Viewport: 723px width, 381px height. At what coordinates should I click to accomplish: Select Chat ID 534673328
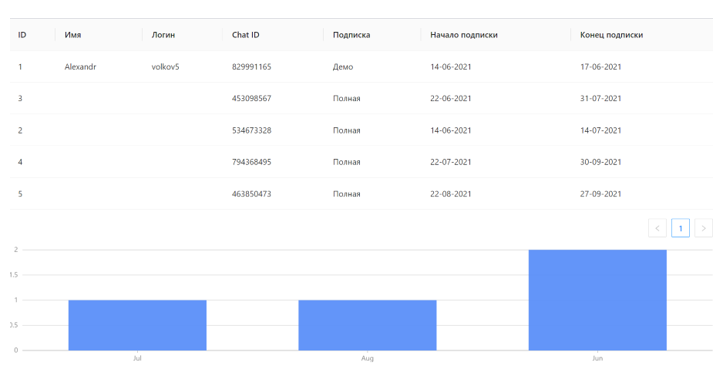click(252, 131)
